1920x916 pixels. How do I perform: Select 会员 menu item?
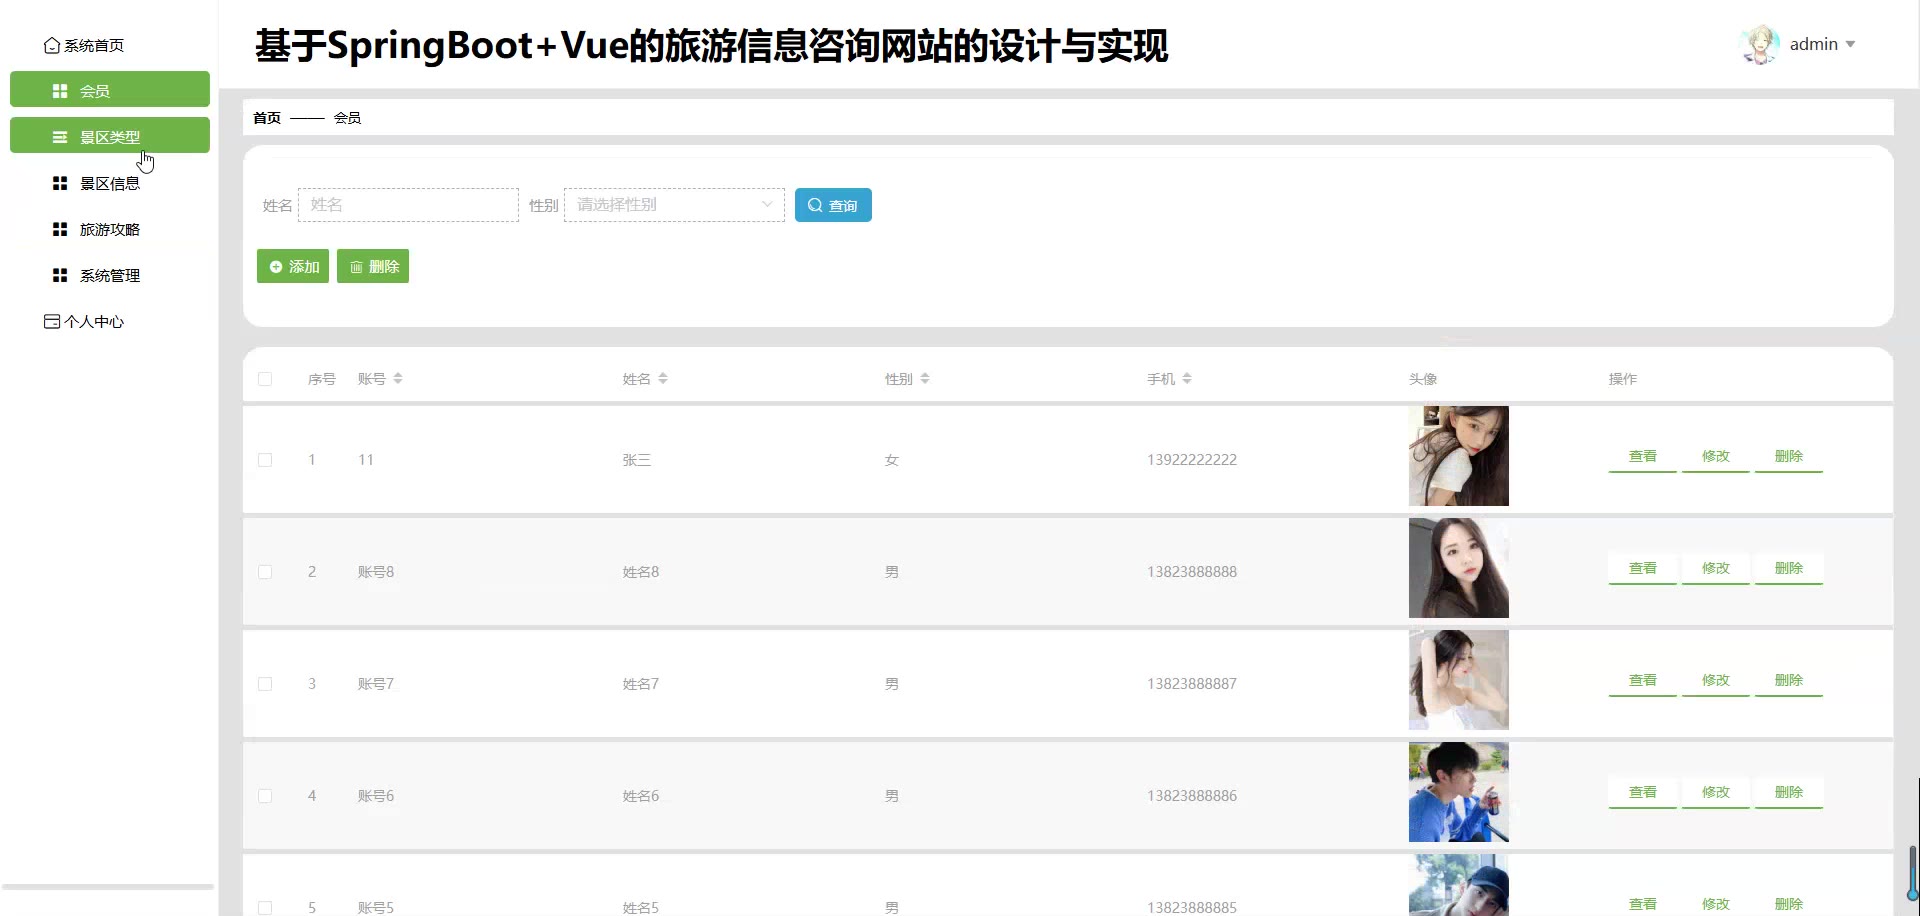pyautogui.click(x=110, y=89)
